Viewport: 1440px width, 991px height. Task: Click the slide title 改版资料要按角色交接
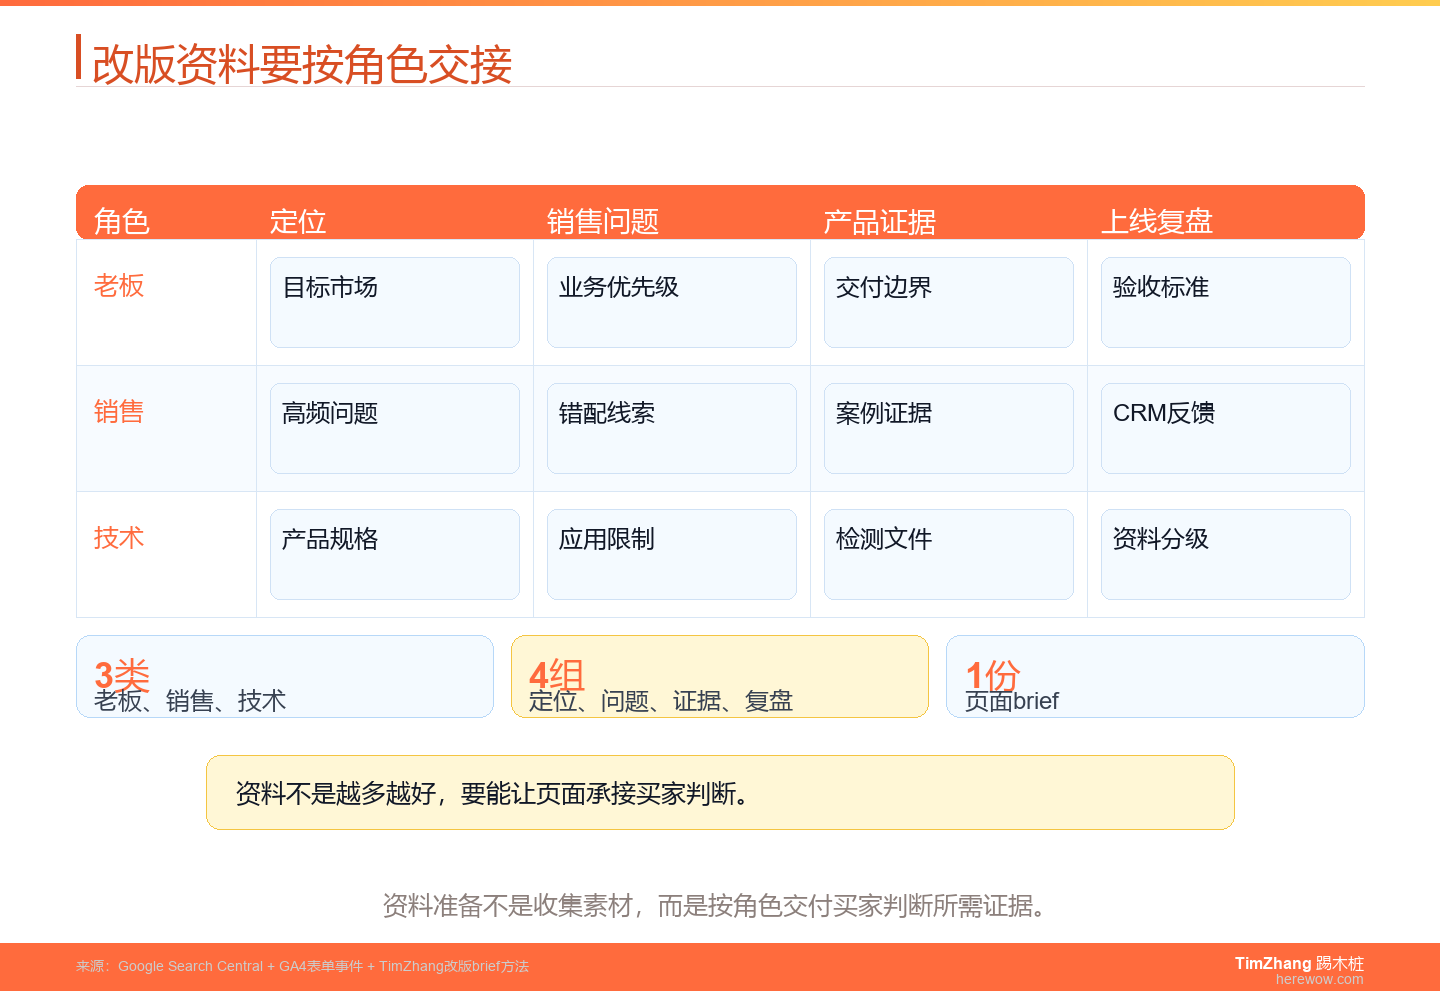(x=302, y=65)
